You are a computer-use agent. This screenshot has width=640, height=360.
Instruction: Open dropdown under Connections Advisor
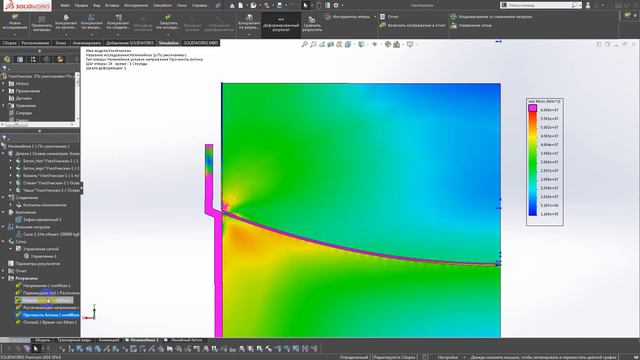[118, 35]
